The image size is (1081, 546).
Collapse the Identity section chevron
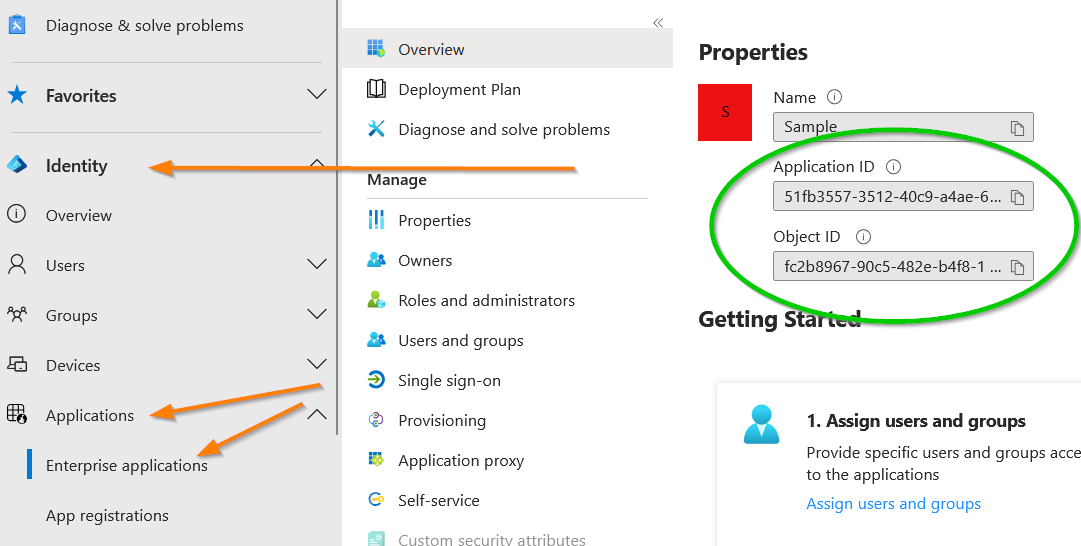tap(316, 163)
